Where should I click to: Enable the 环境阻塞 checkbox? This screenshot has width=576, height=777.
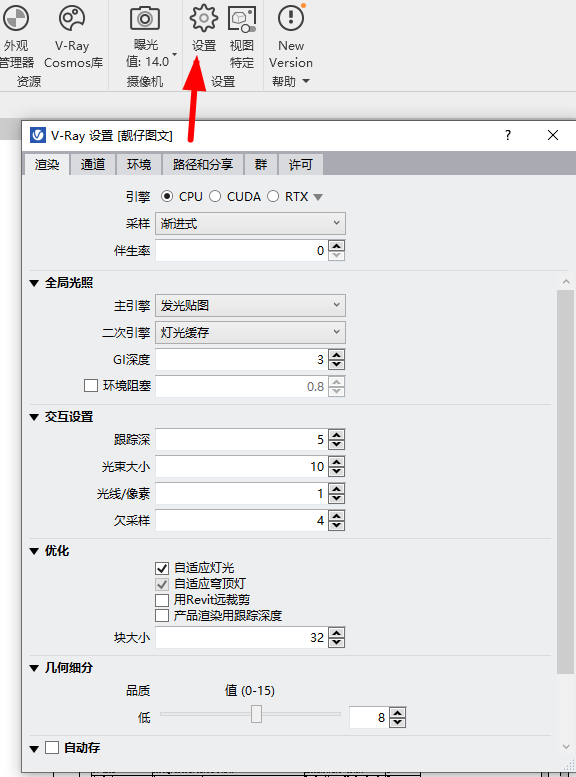coord(91,386)
